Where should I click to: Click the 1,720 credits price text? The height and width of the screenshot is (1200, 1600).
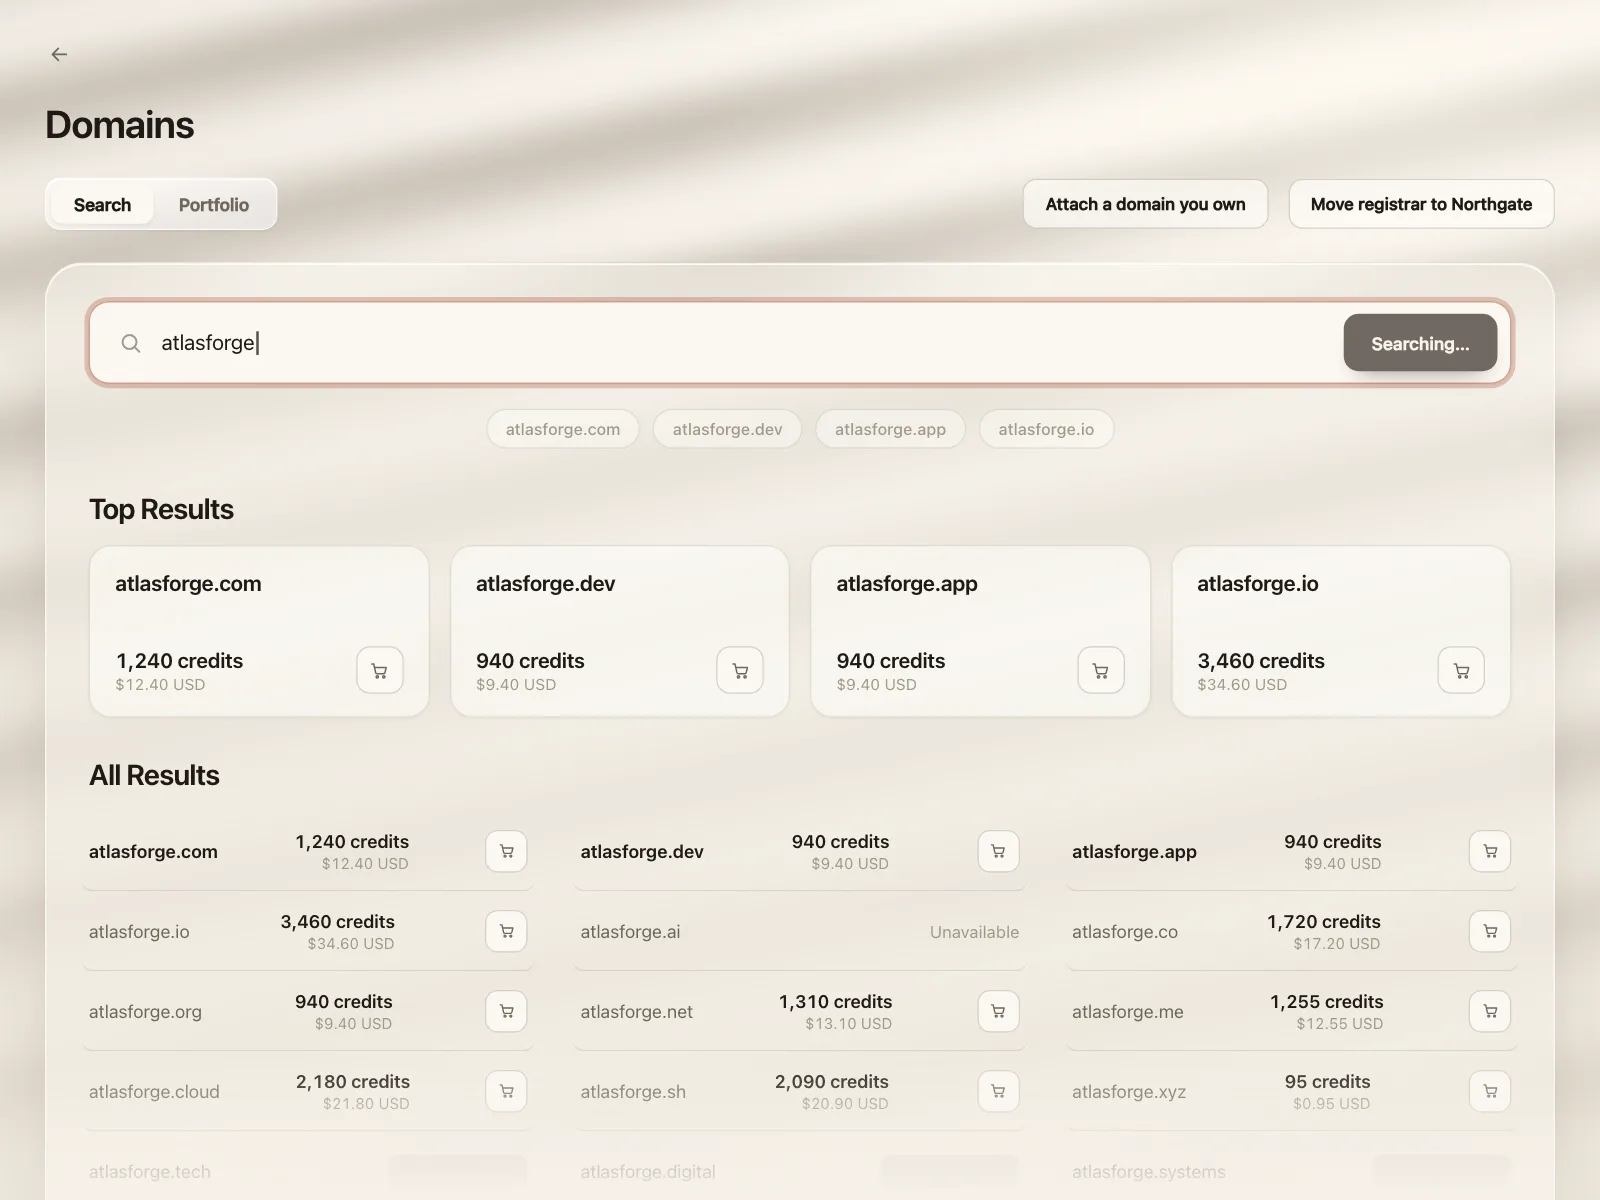1324,921
